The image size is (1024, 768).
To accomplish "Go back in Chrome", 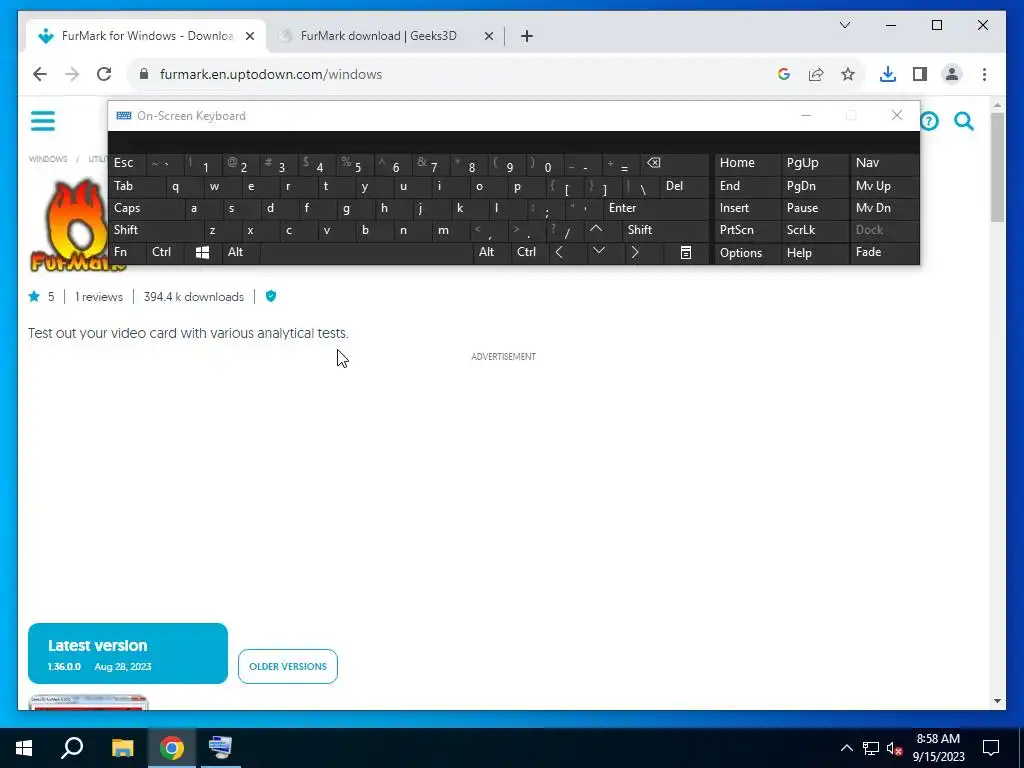I will tap(40, 74).
